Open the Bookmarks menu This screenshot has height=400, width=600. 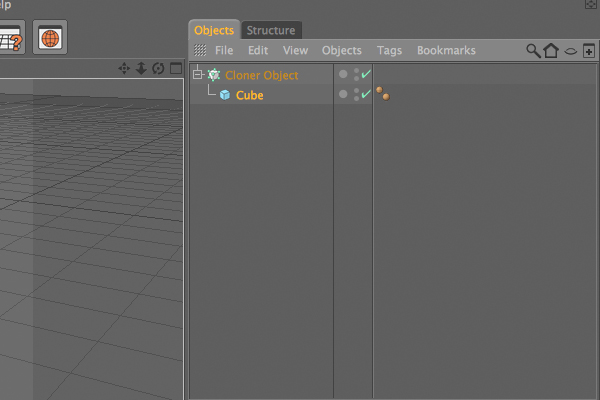446,51
